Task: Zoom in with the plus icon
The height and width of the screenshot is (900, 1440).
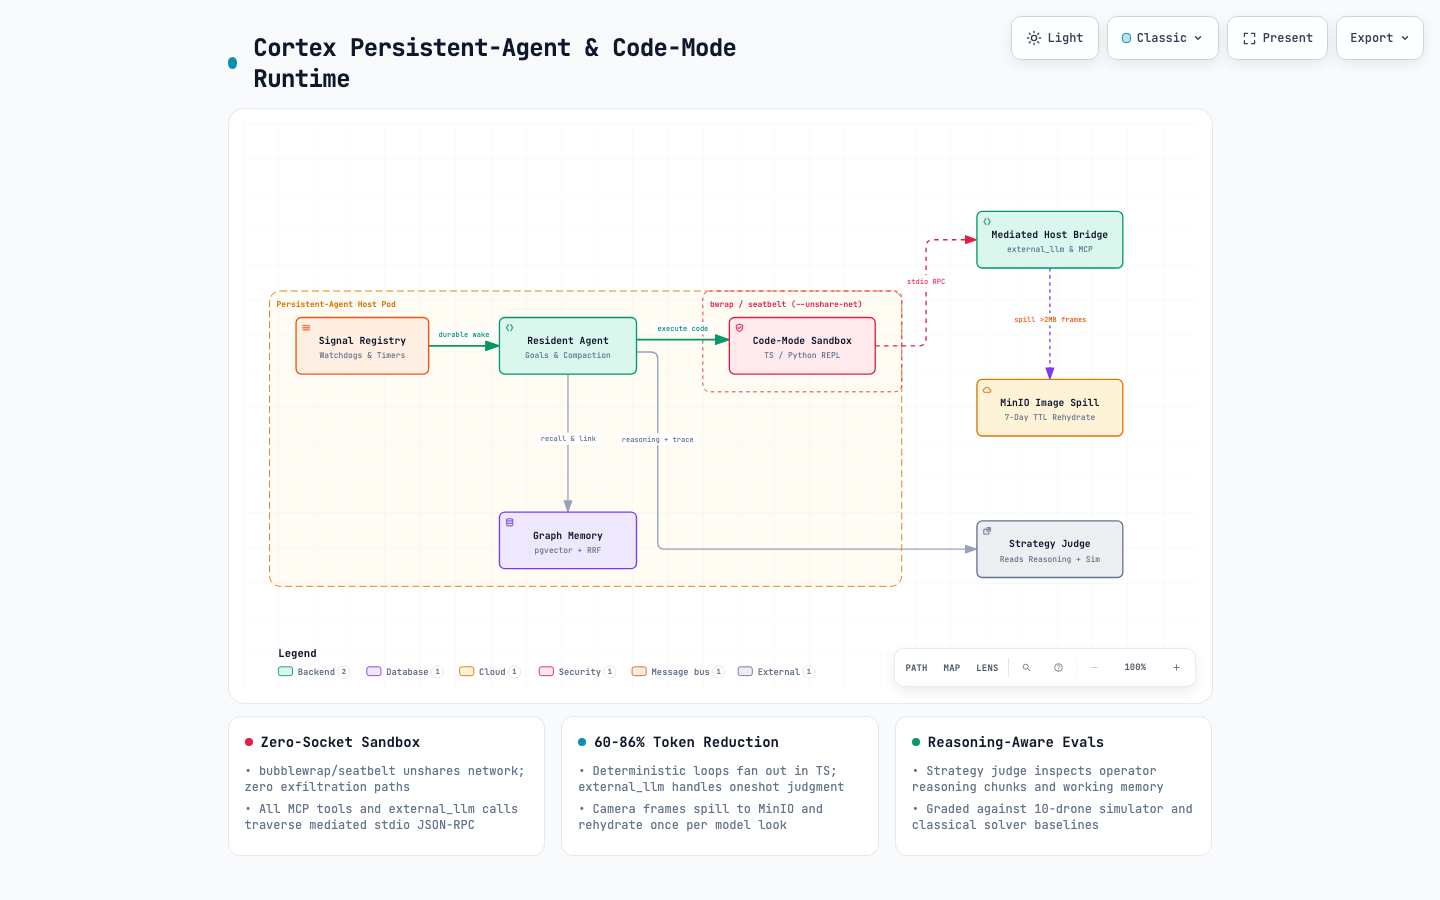Action: pyautogui.click(x=1176, y=668)
